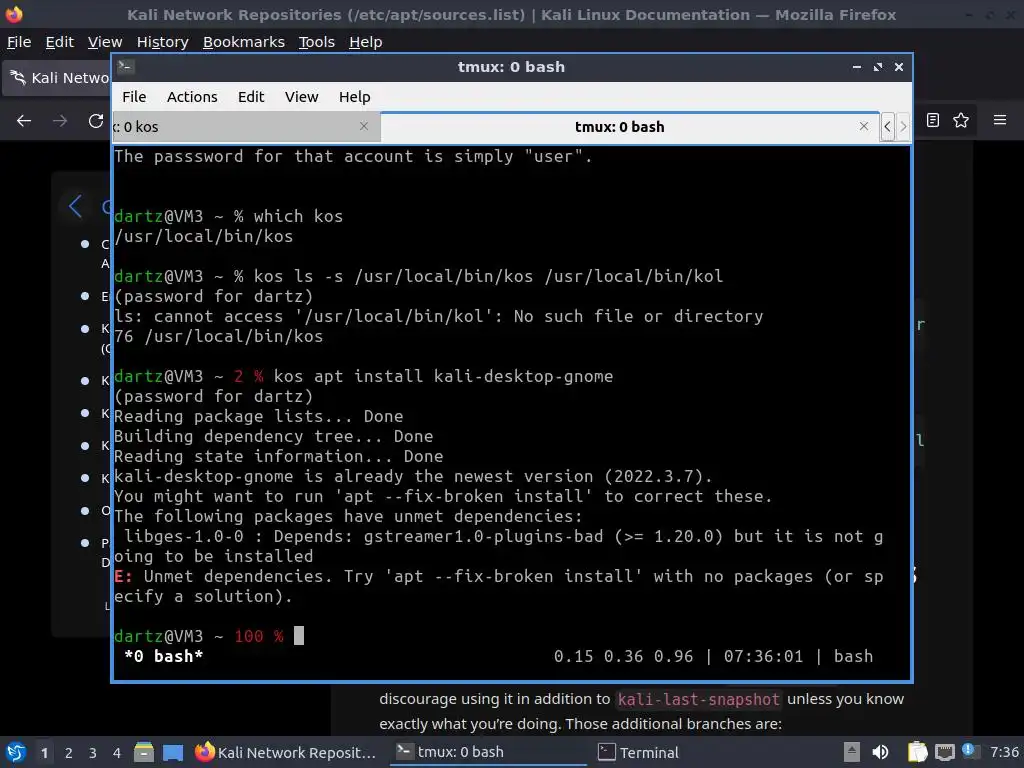This screenshot has height=768, width=1024.
Task: Switch to workspace 4
Action: (117, 752)
